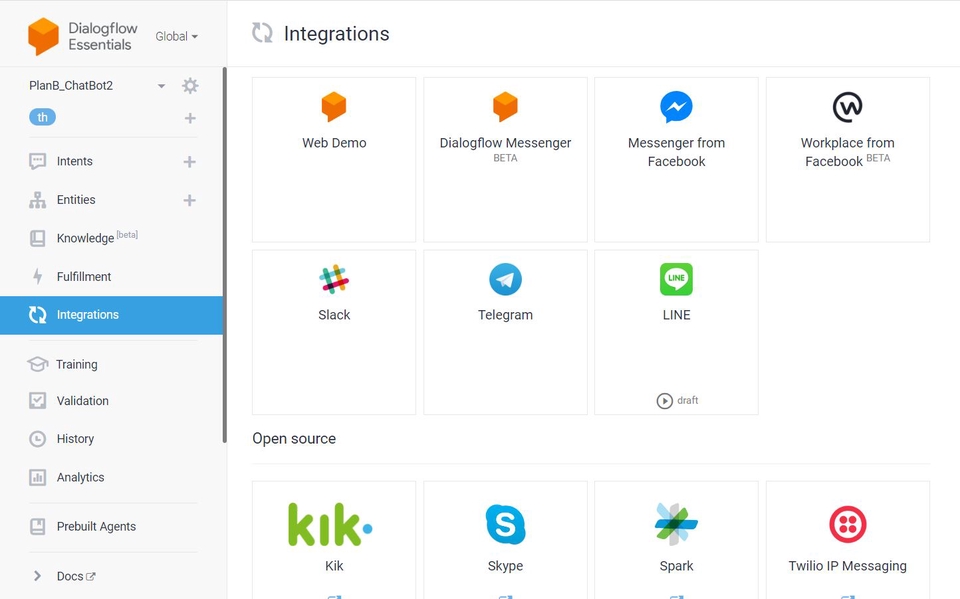This screenshot has width=960, height=599.
Task: Open Messenger from Facebook integration
Action: pos(677,160)
